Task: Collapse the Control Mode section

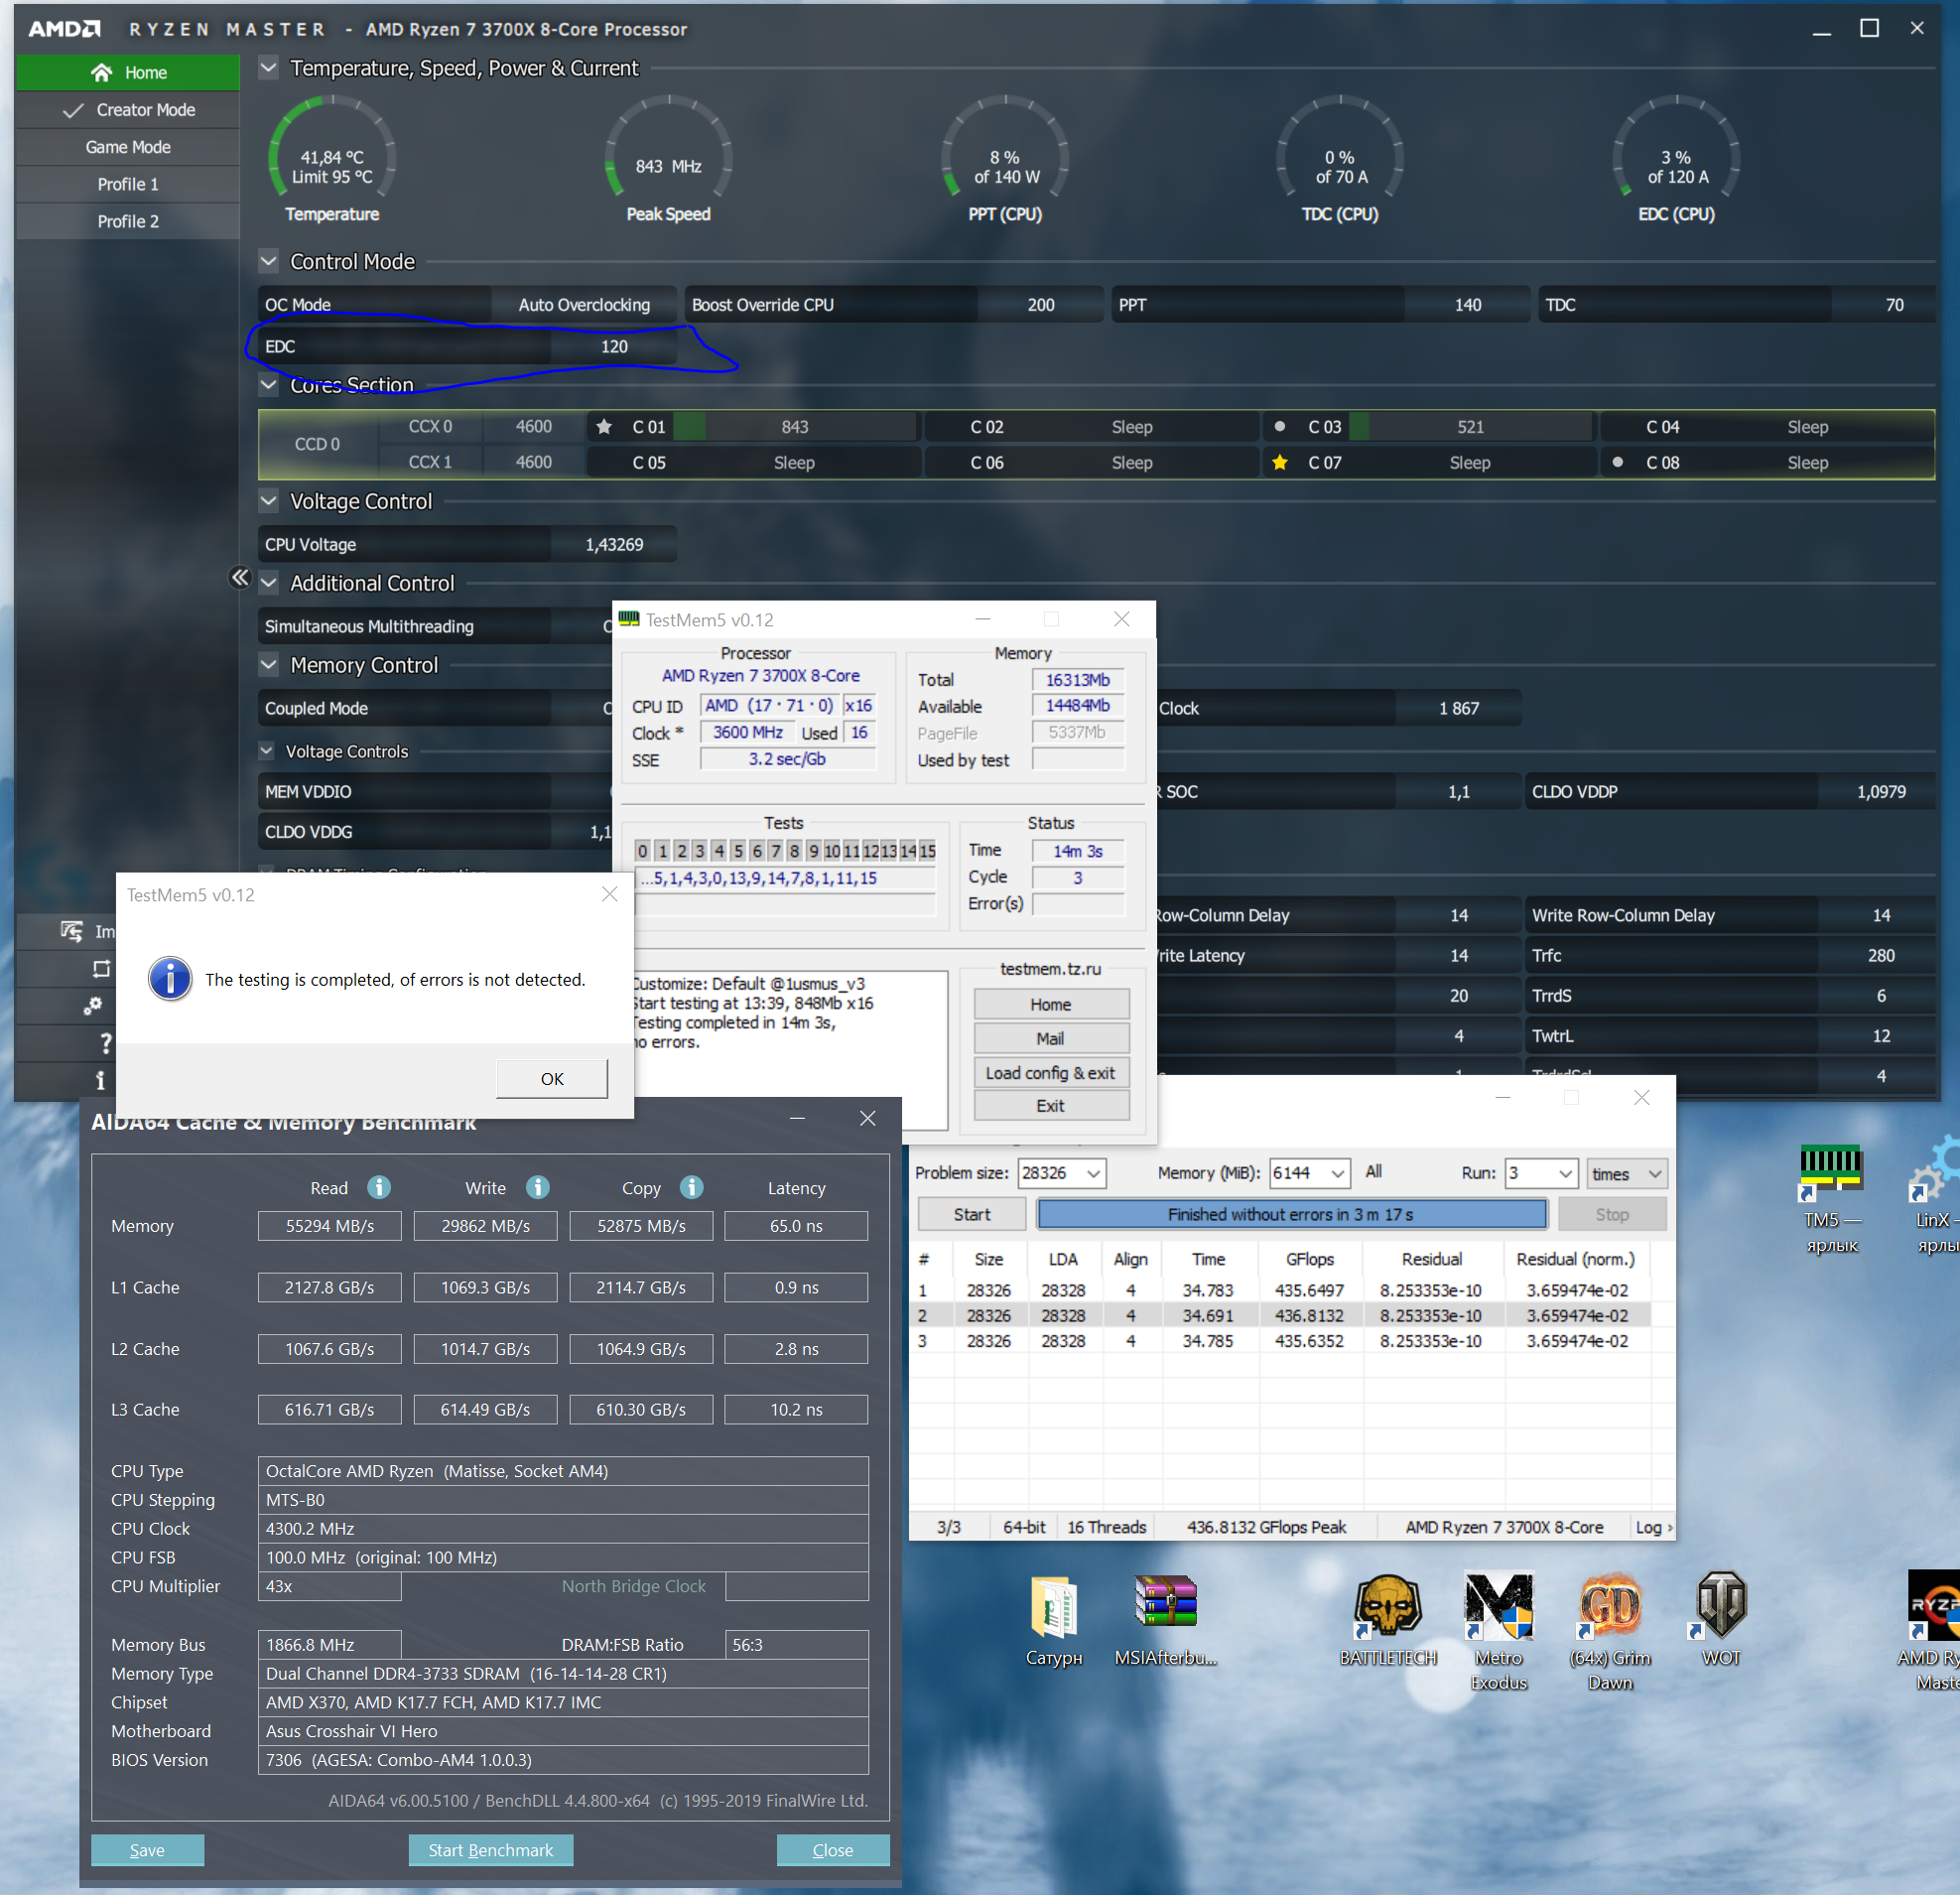Action: click(268, 261)
